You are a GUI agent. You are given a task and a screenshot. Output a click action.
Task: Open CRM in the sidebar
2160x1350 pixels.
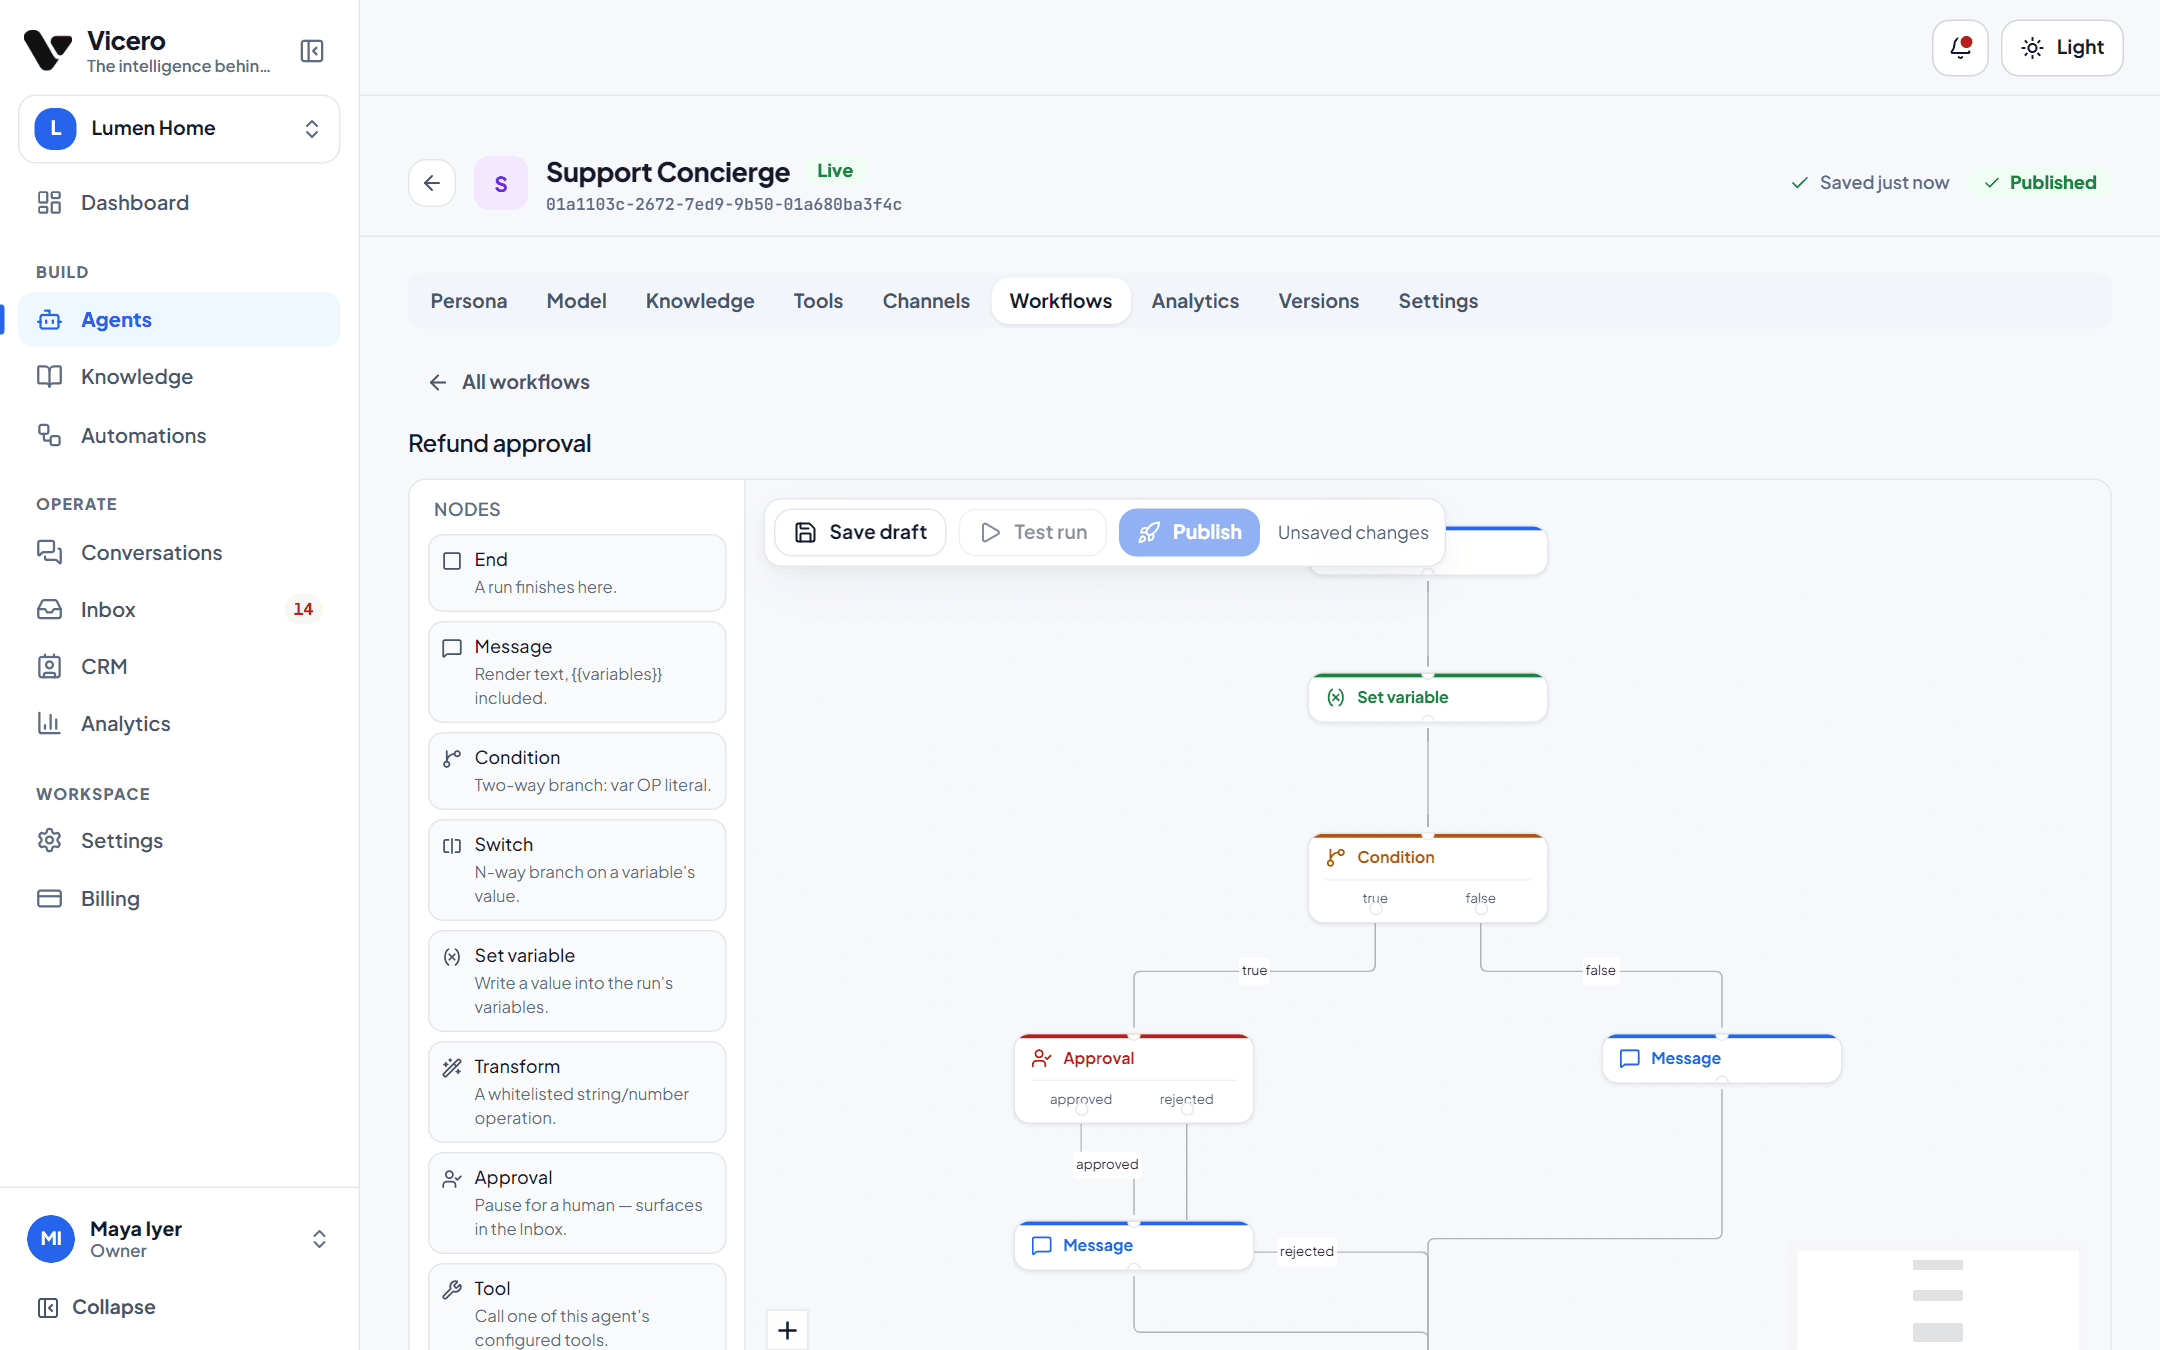pos(179,667)
